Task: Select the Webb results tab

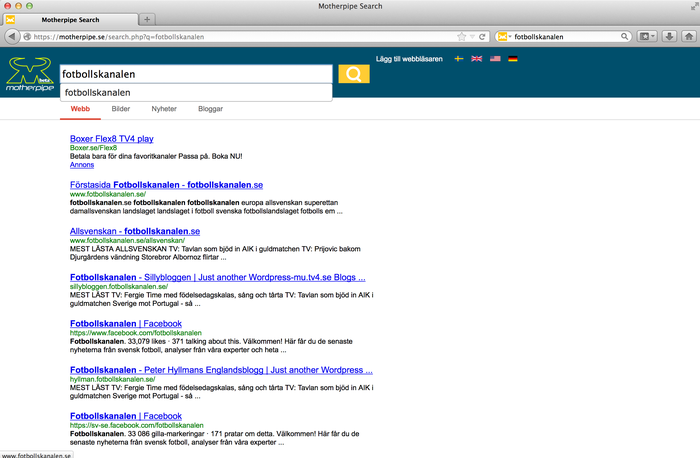Action: (80, 109)
